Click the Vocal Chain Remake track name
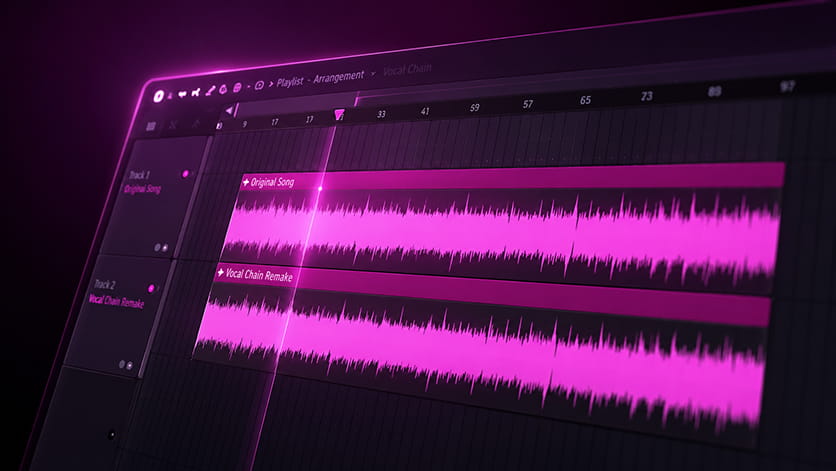The height and width of the screenshot is (471, 836). [x=116, y=301]
